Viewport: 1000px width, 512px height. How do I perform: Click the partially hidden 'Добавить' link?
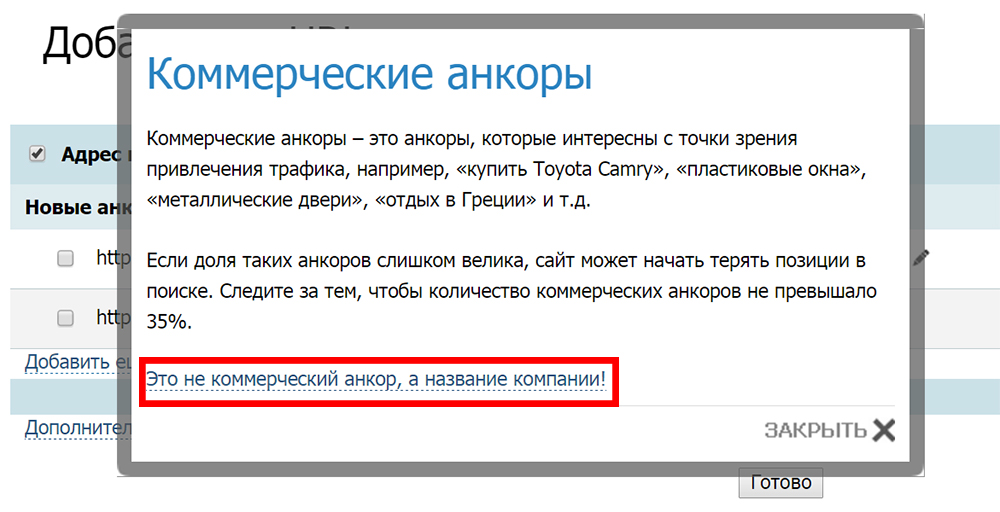coord(68,361)
